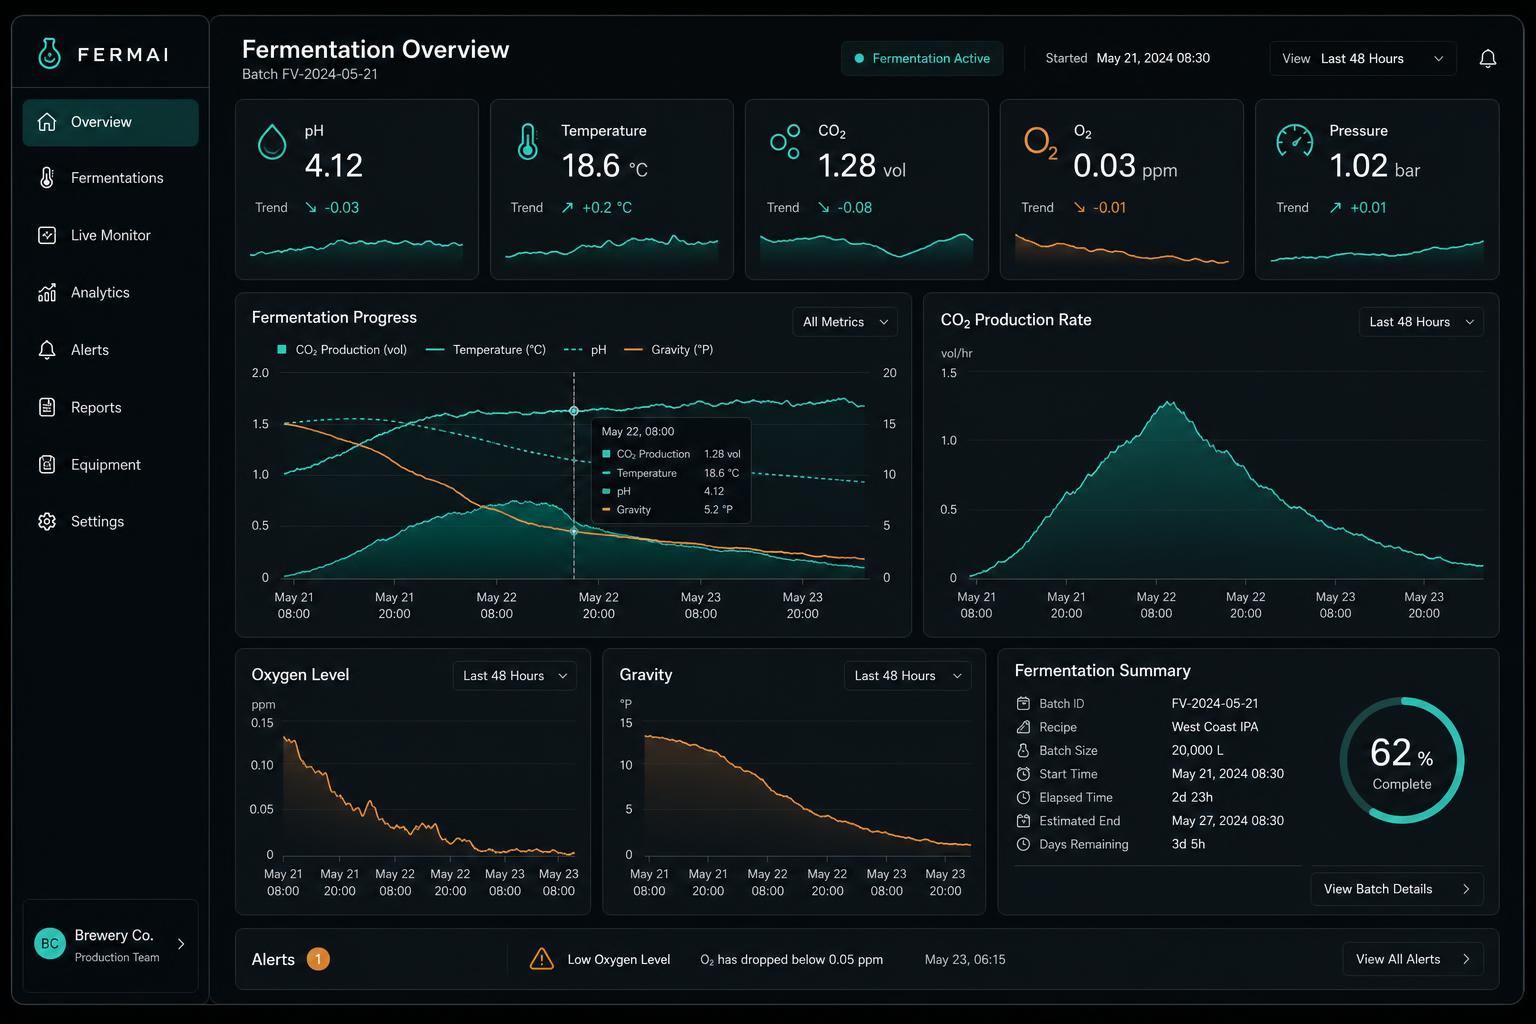The height and width of the screenshot is (1024, 1536).
Task: Open notifications bell in header
Action: [1487, 58]
